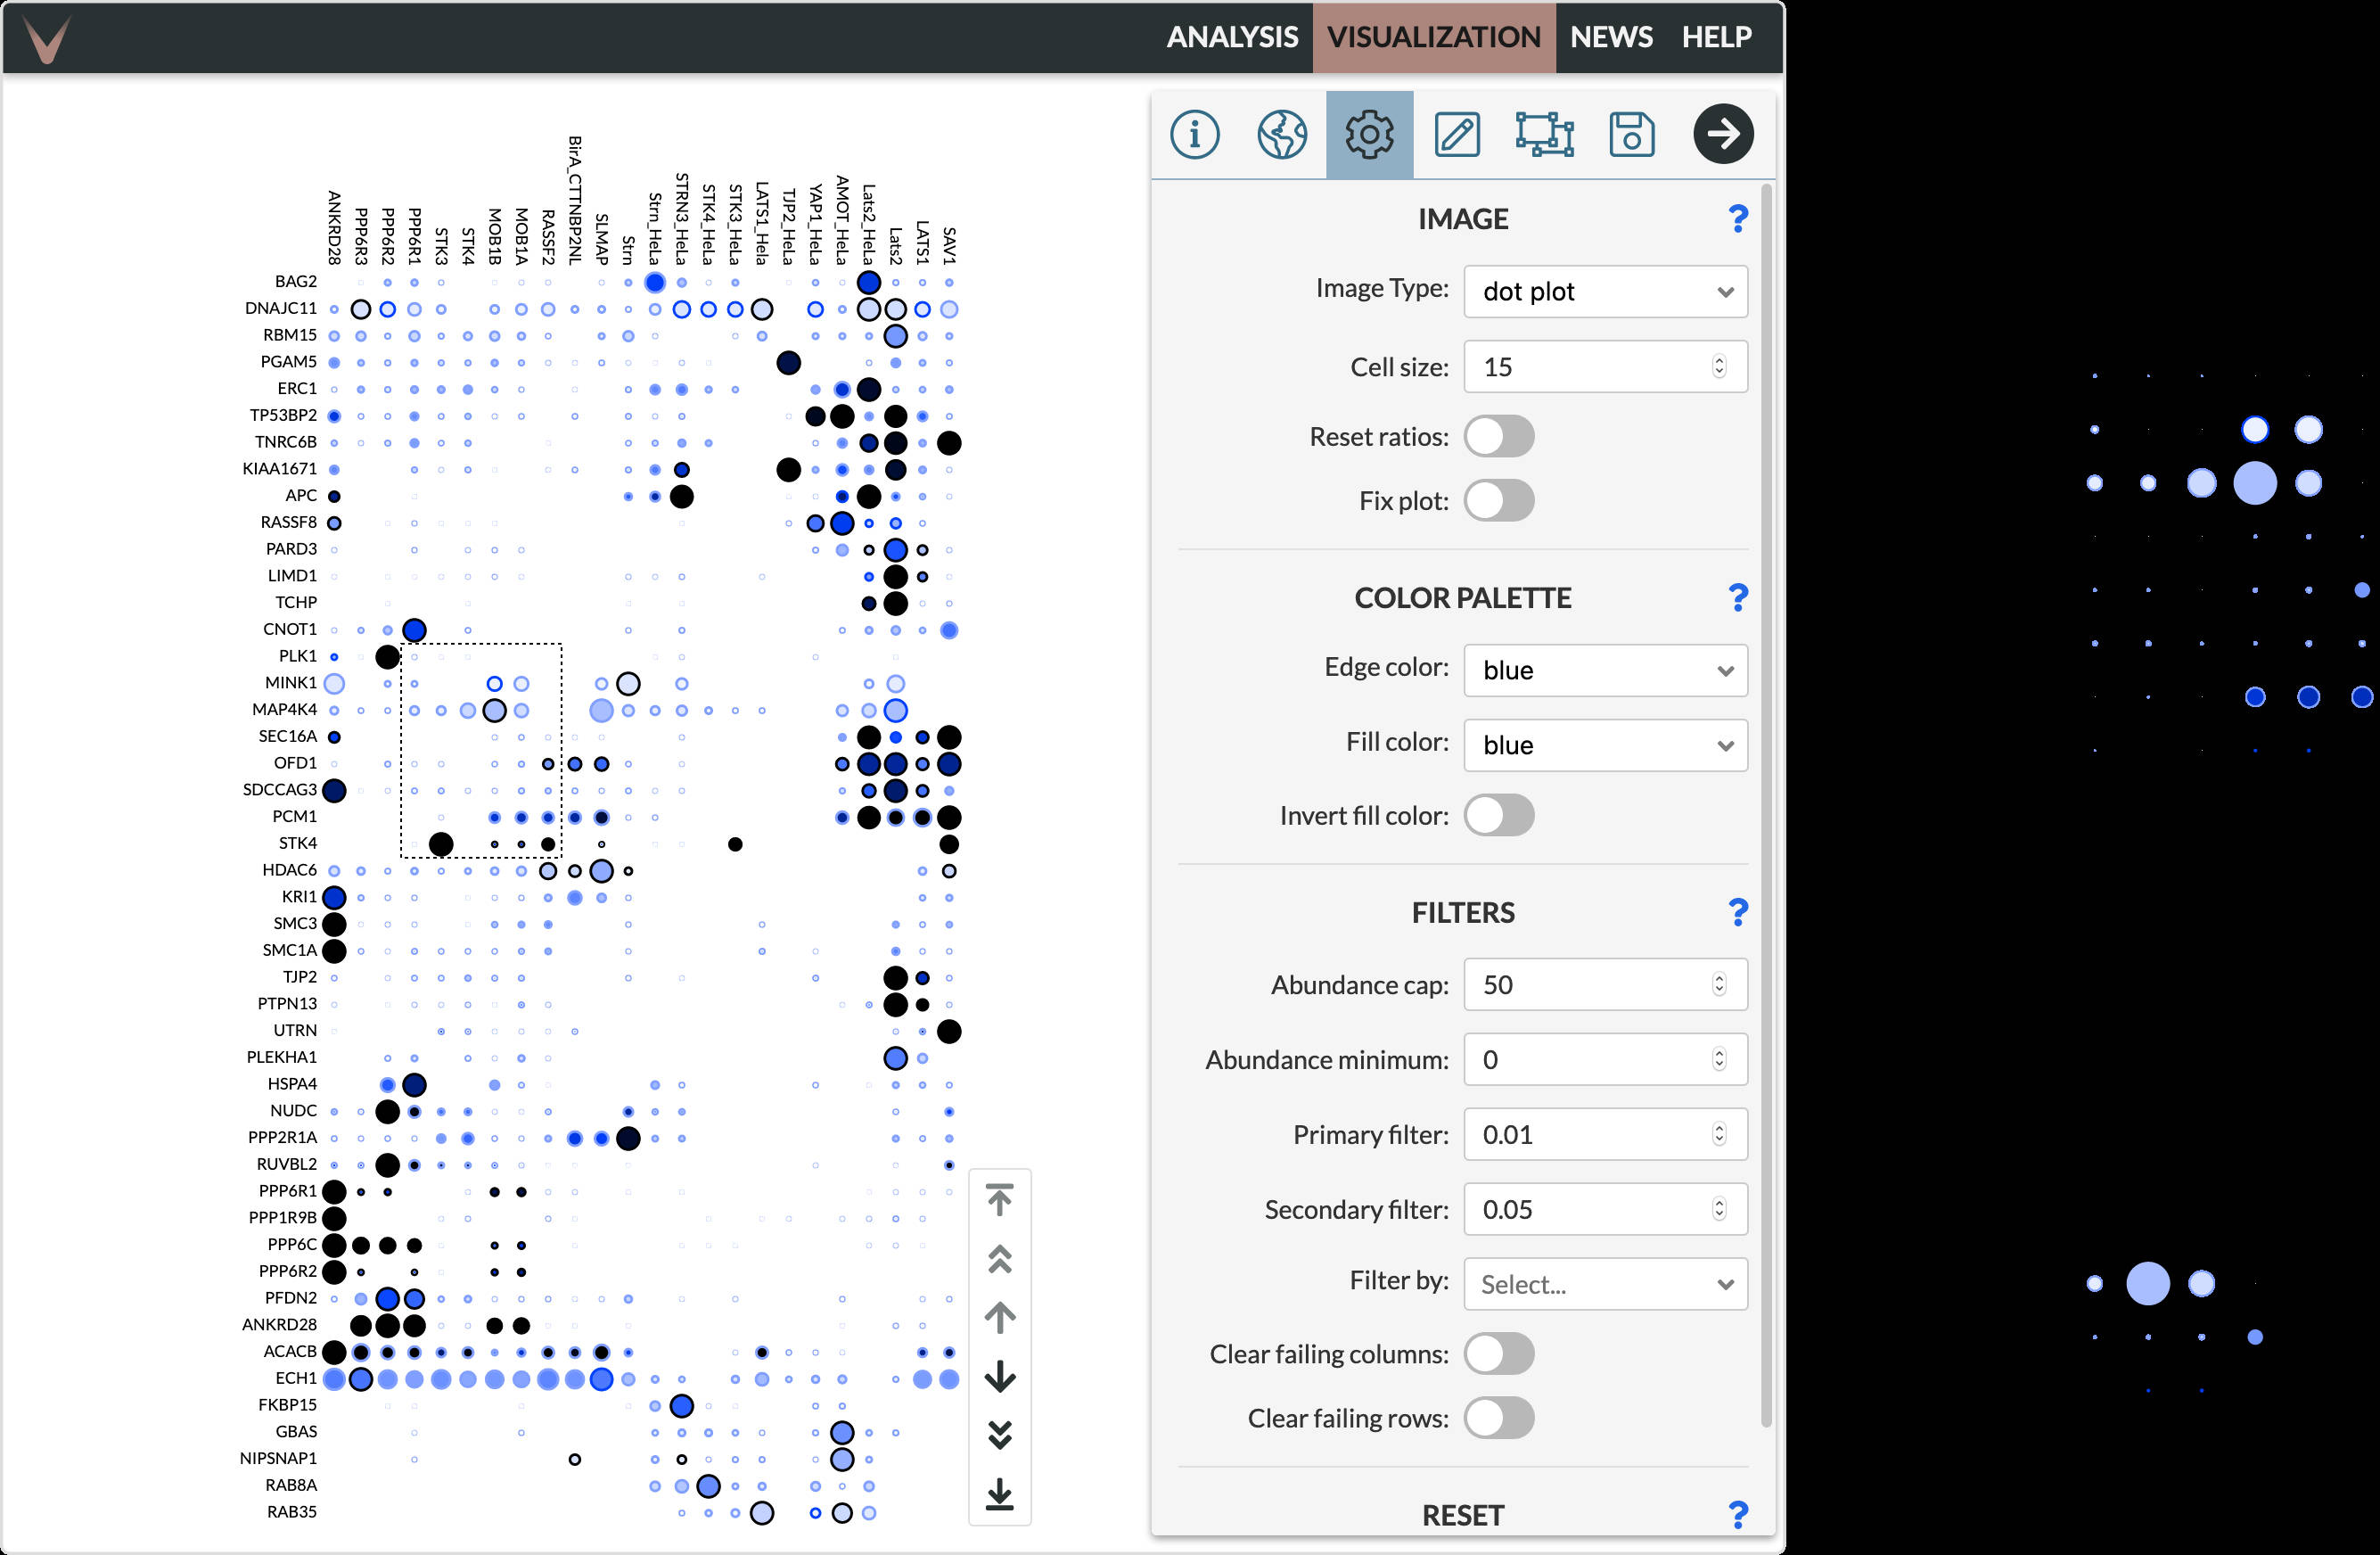Click the Image section help question mark
Image resolution: width=2380 pixels, height=1555 pixels.
1737,219
